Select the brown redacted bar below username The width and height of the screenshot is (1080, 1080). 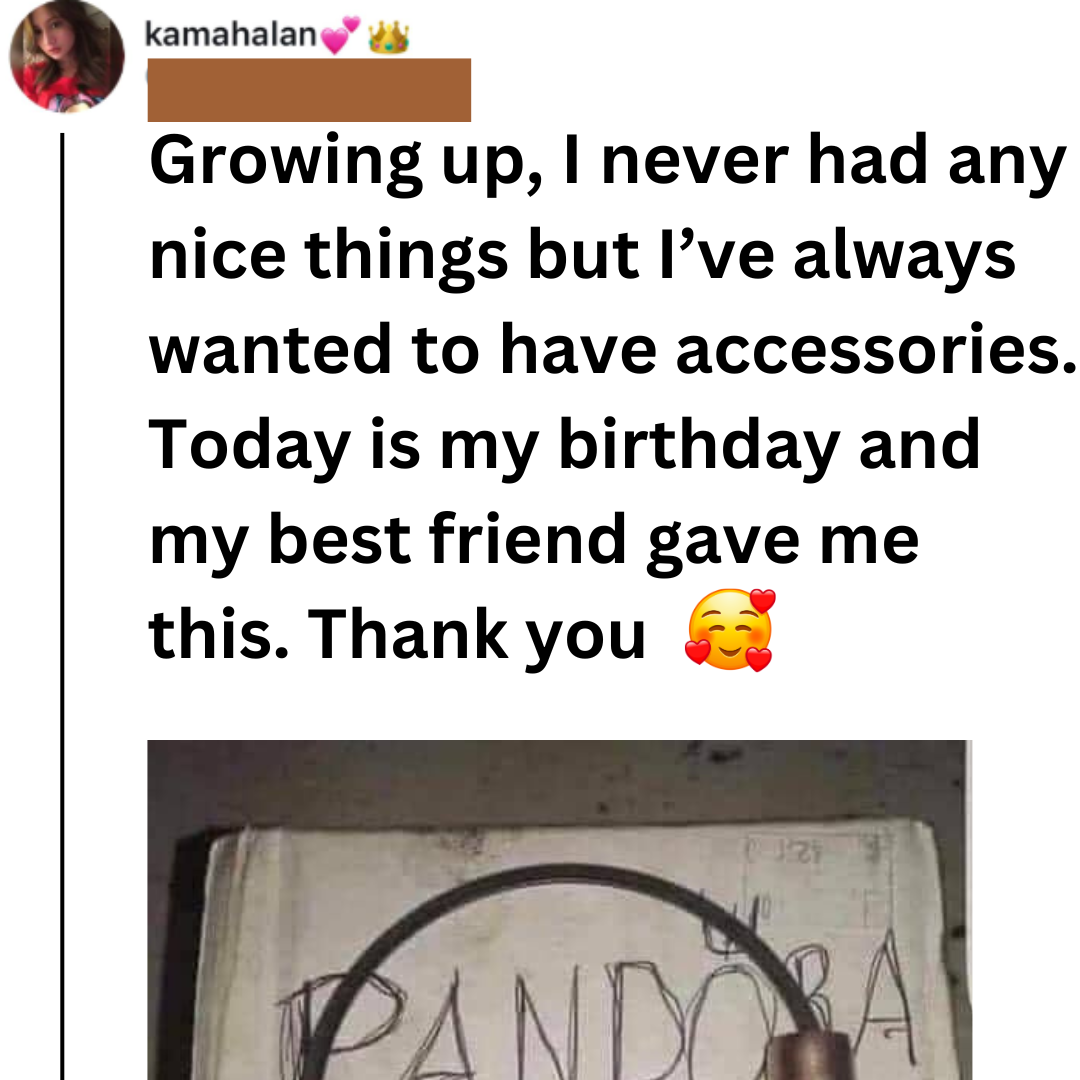click(x=309, y=90)
